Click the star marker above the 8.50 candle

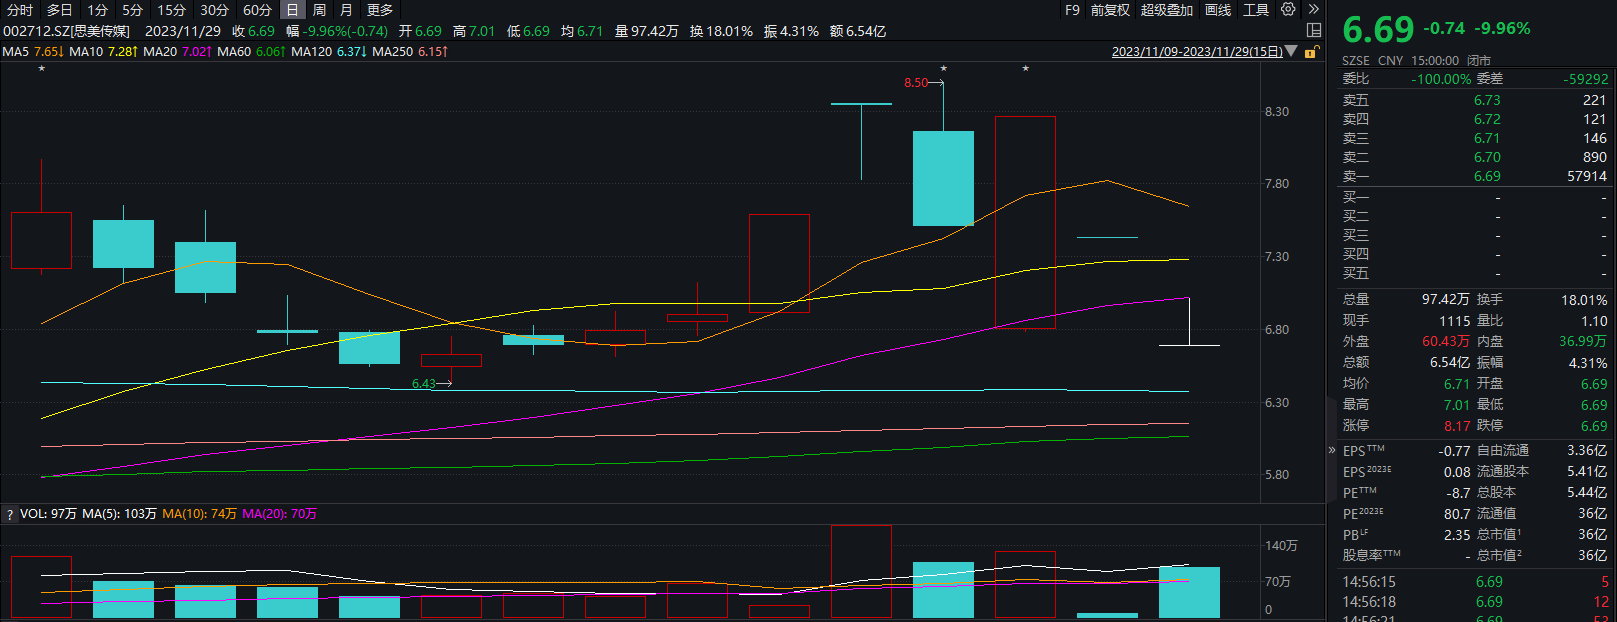[x=943, y=69]
